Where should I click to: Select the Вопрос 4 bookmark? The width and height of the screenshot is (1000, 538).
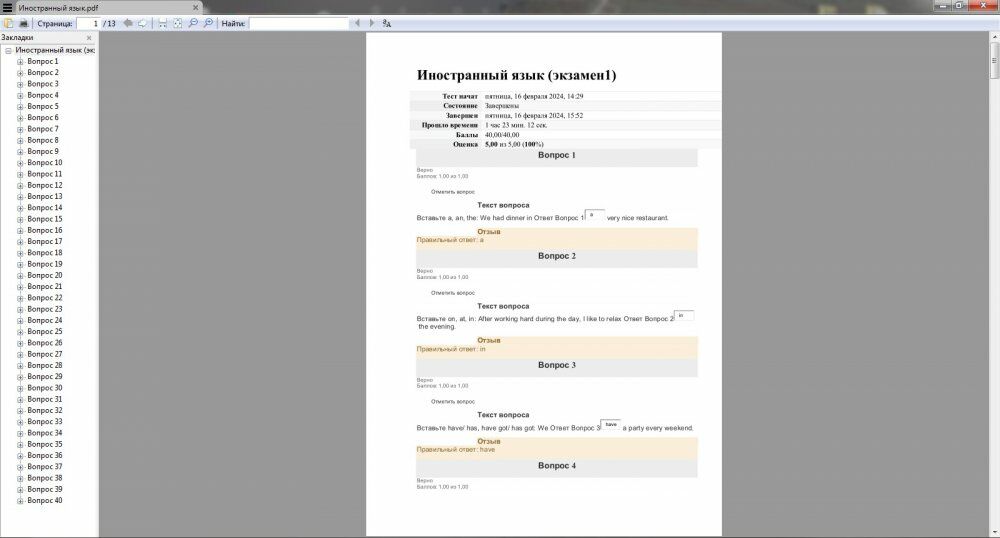click(x=43, y=95)
